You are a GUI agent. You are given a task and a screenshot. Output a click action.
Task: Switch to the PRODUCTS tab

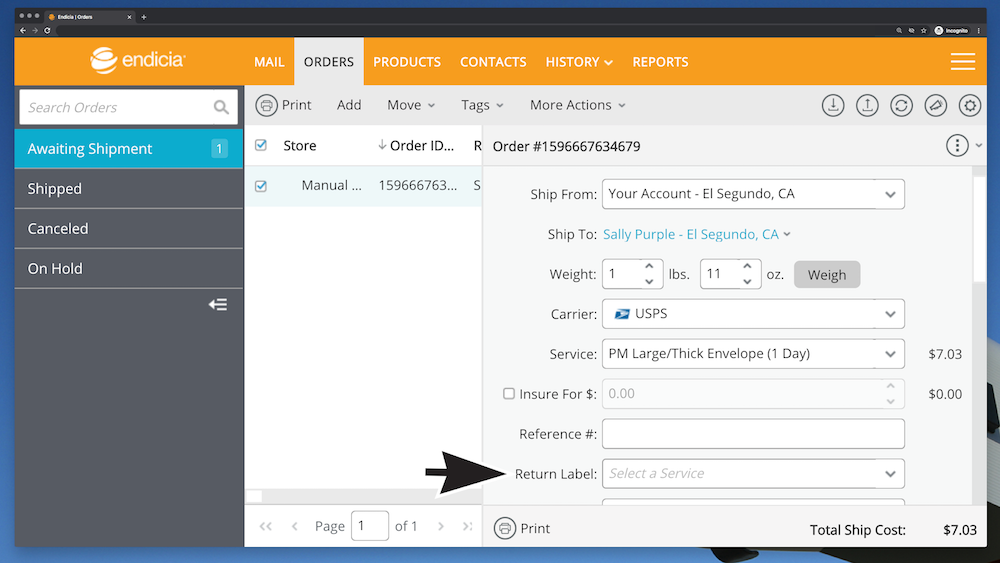(x=407, y=62)
